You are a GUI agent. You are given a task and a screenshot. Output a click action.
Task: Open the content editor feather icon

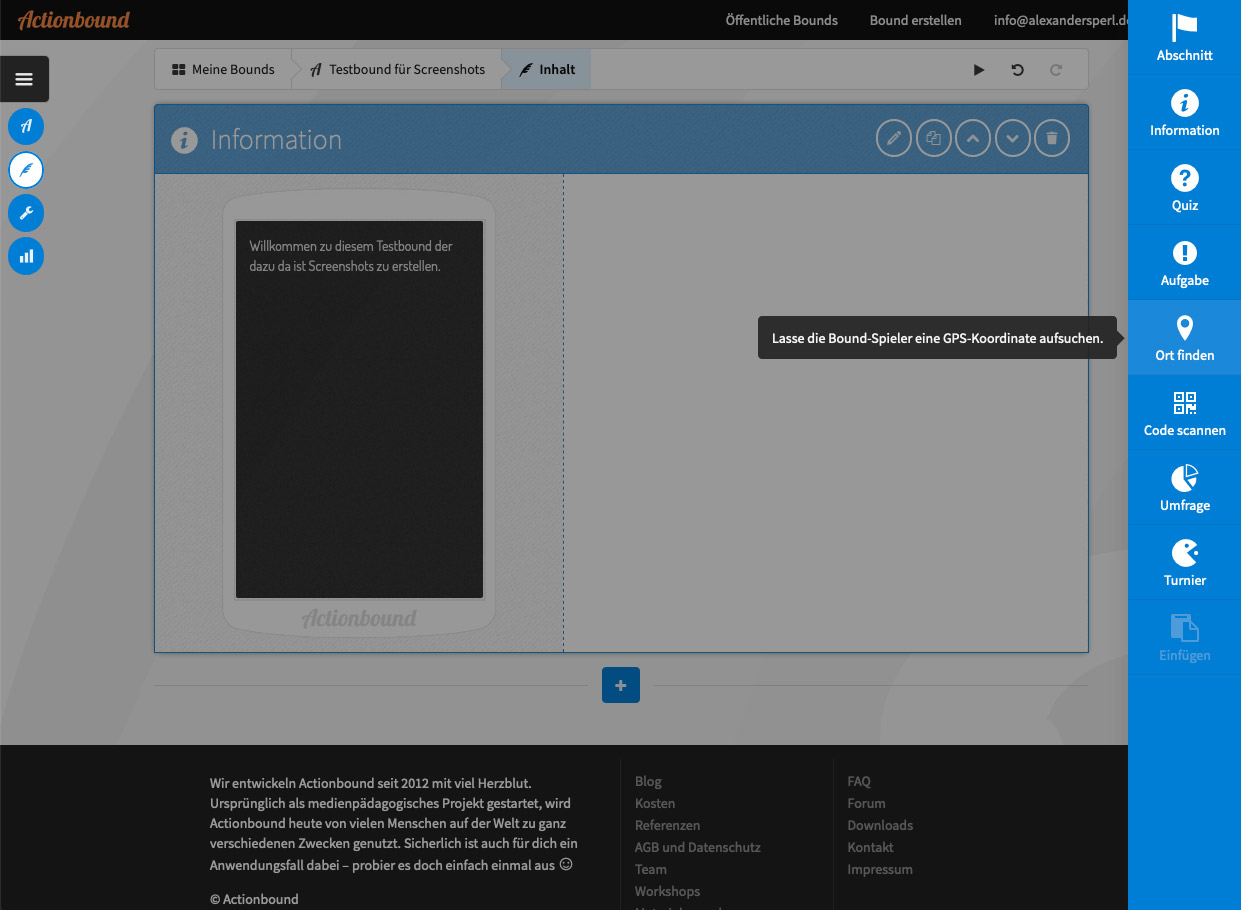(26, 170)
